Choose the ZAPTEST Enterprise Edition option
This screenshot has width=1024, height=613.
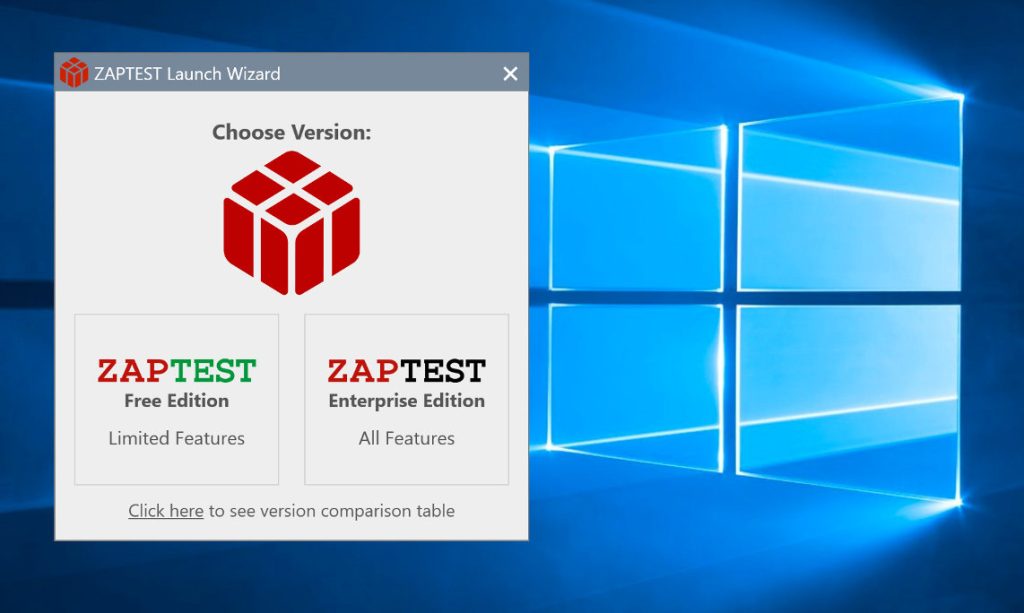[406, 400]
